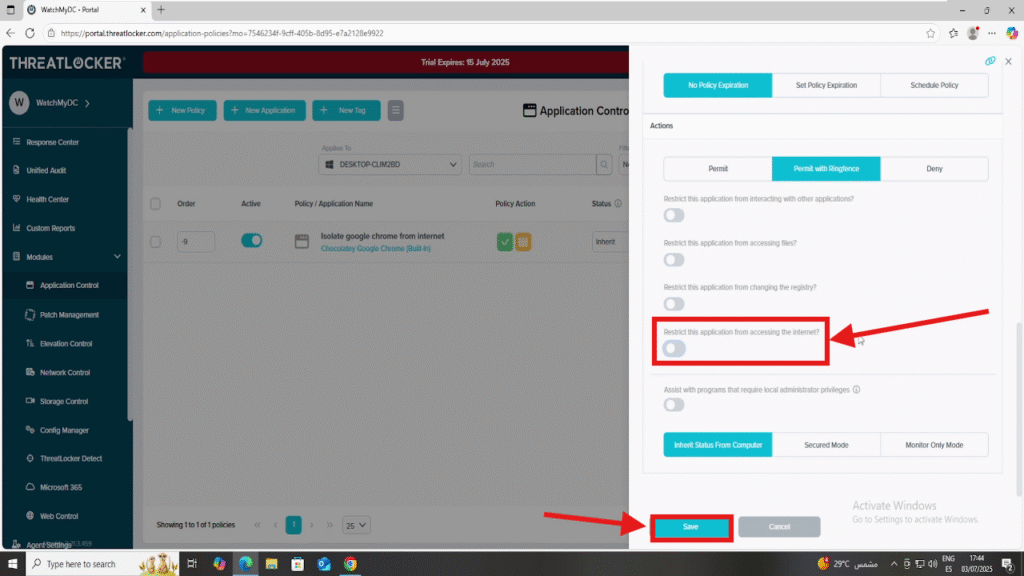This screenshot has height=576, width=1024.
Task: Open Patch Management module
Action: coord(69,315)
